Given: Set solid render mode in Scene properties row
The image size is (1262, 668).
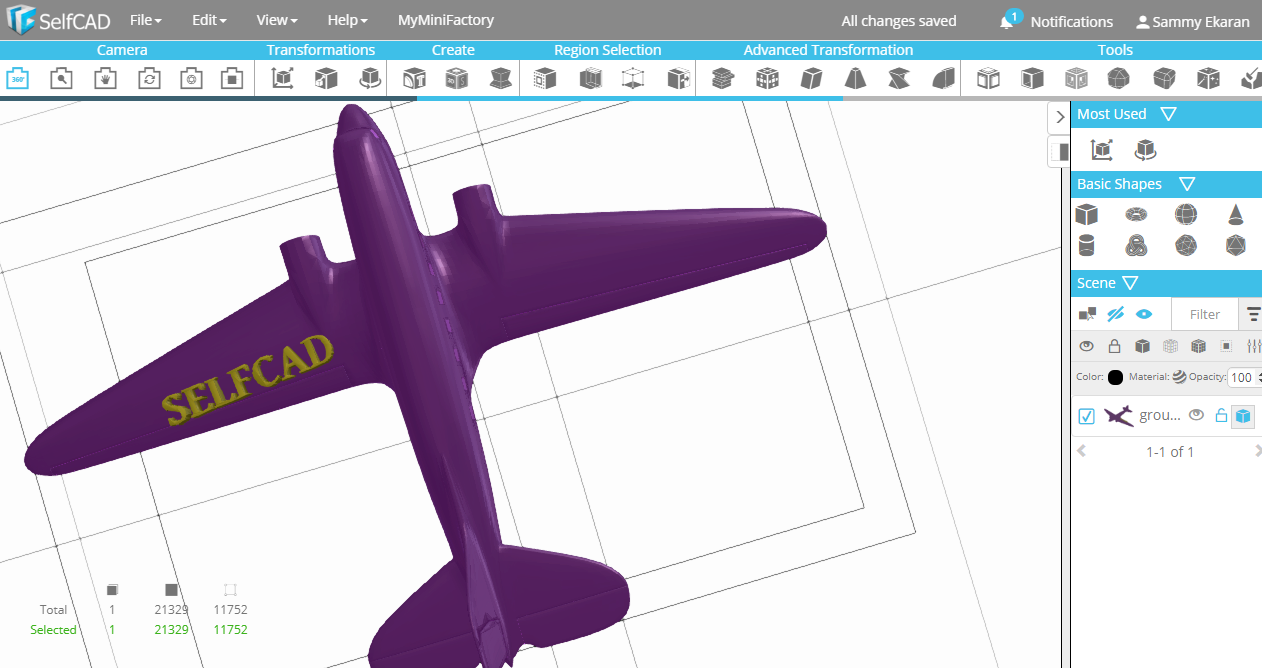Looking at the screenshot, I should 1143,346.
